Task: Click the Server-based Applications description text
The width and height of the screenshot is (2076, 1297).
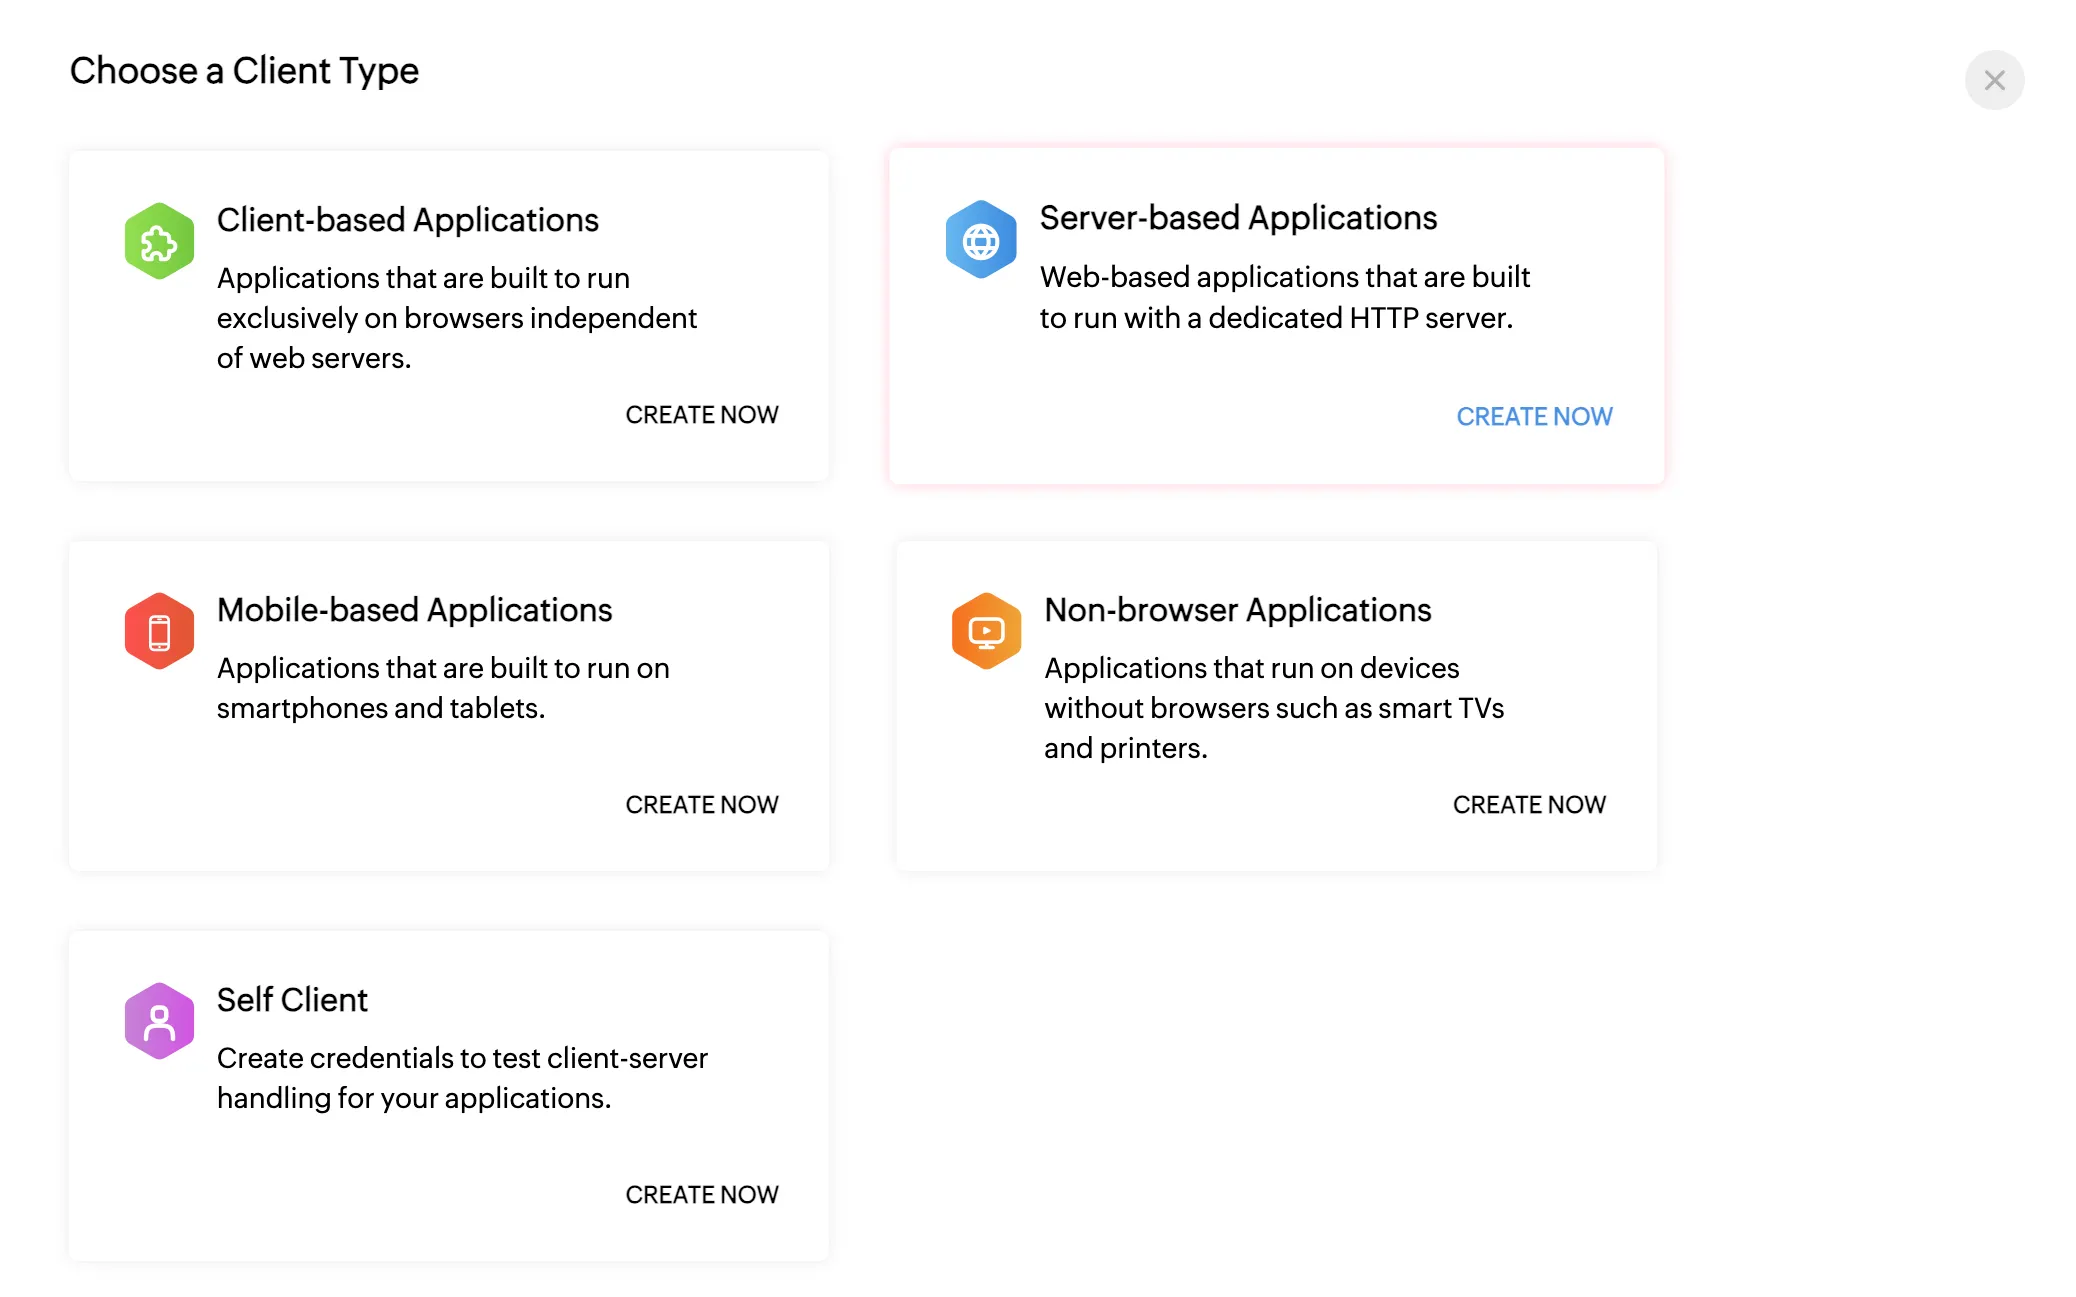Action: tap(1284, 297)
